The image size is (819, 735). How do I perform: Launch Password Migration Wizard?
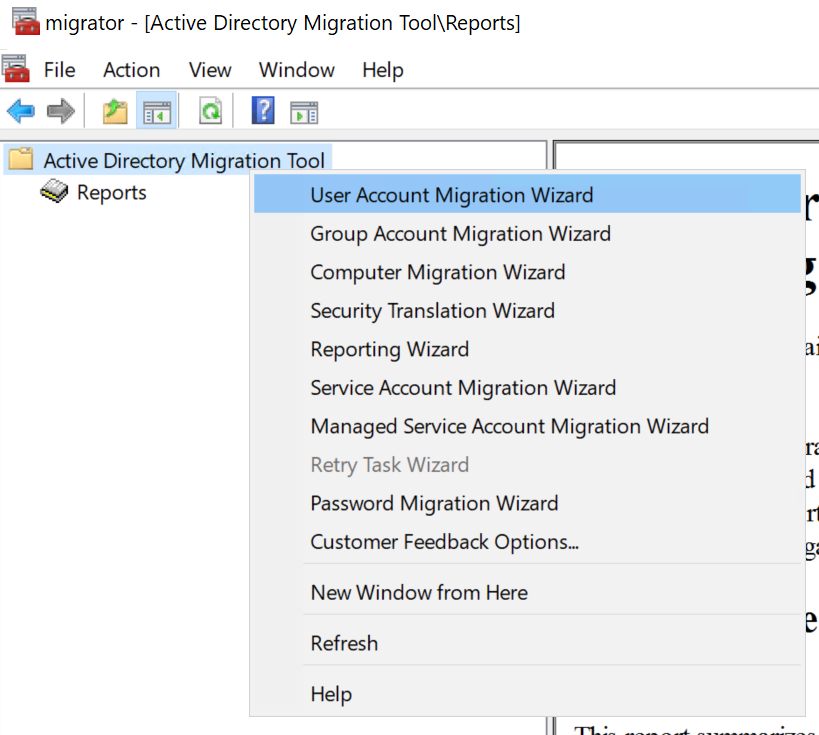(527, 504)
